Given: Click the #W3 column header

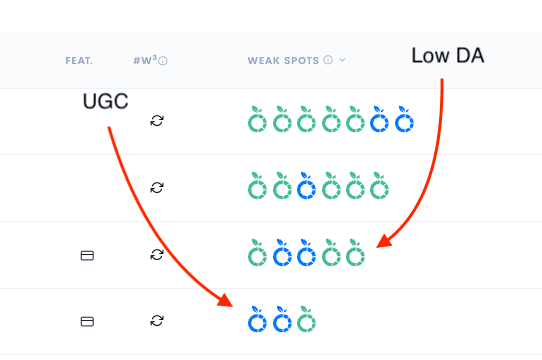Looking at the screenshot, I should tap(145, 60).
